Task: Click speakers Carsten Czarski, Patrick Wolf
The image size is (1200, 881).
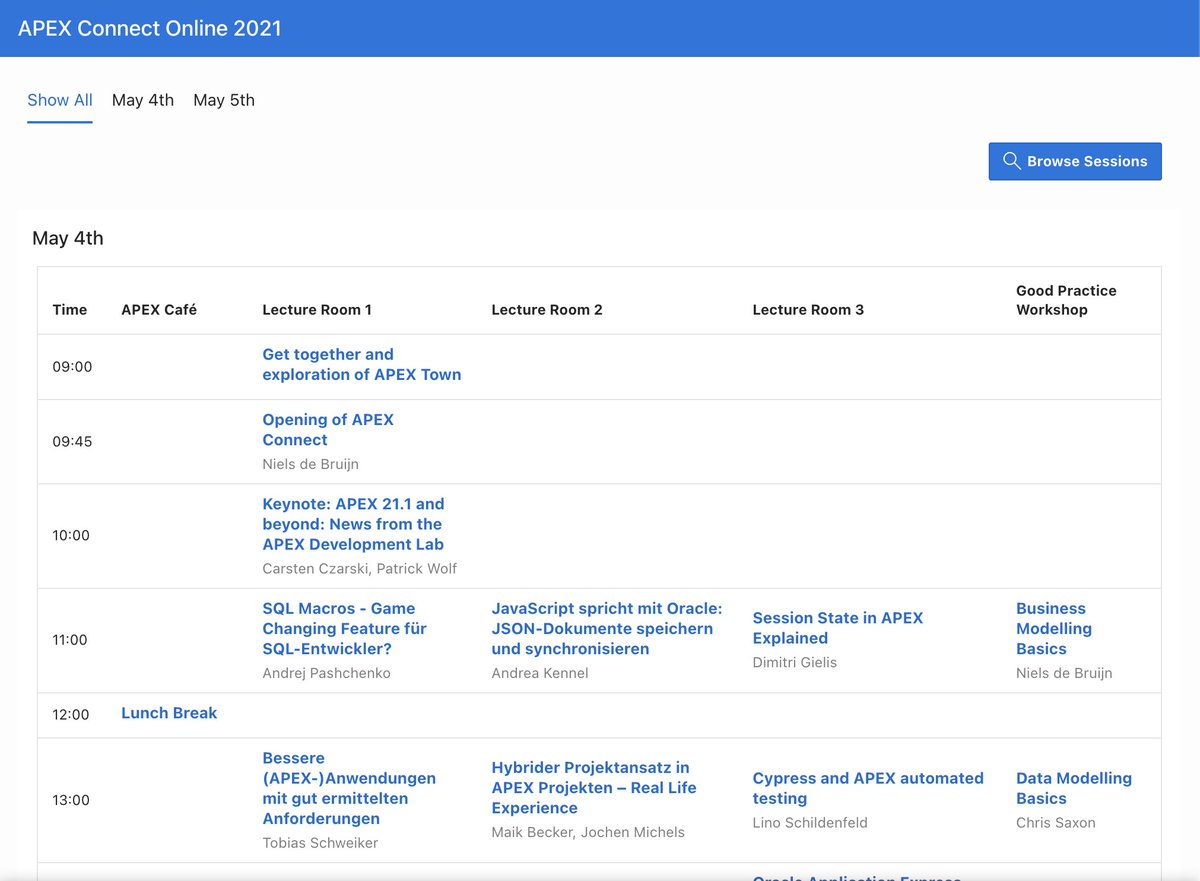Action: 360,569
